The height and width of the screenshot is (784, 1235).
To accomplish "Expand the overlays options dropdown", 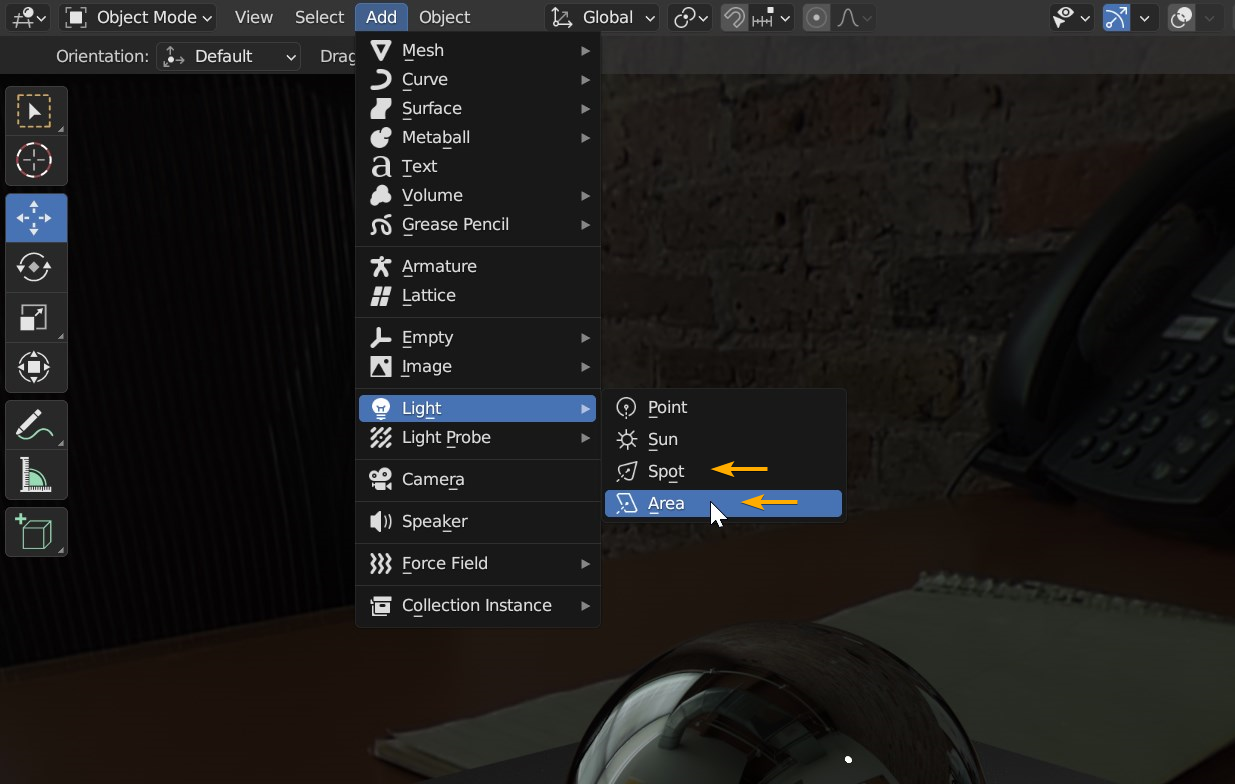I will point(1209,17).
